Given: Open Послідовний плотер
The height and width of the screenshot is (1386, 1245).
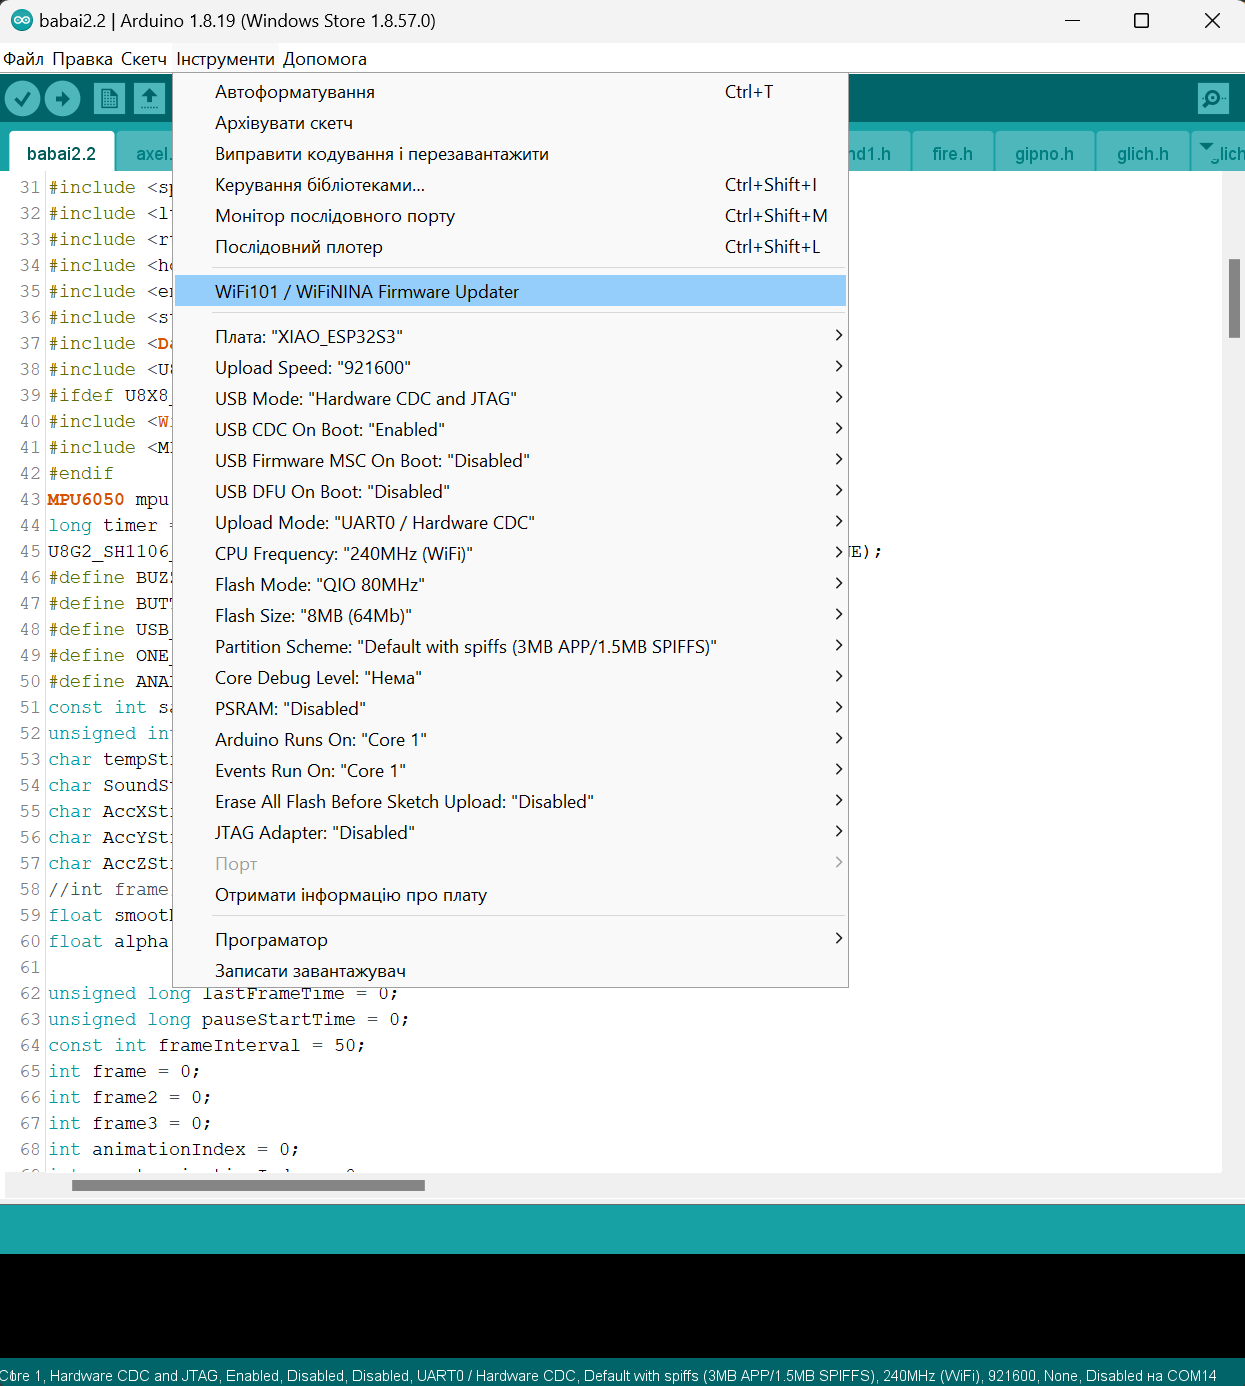Looking at the screenshot, I should [510, 247].
